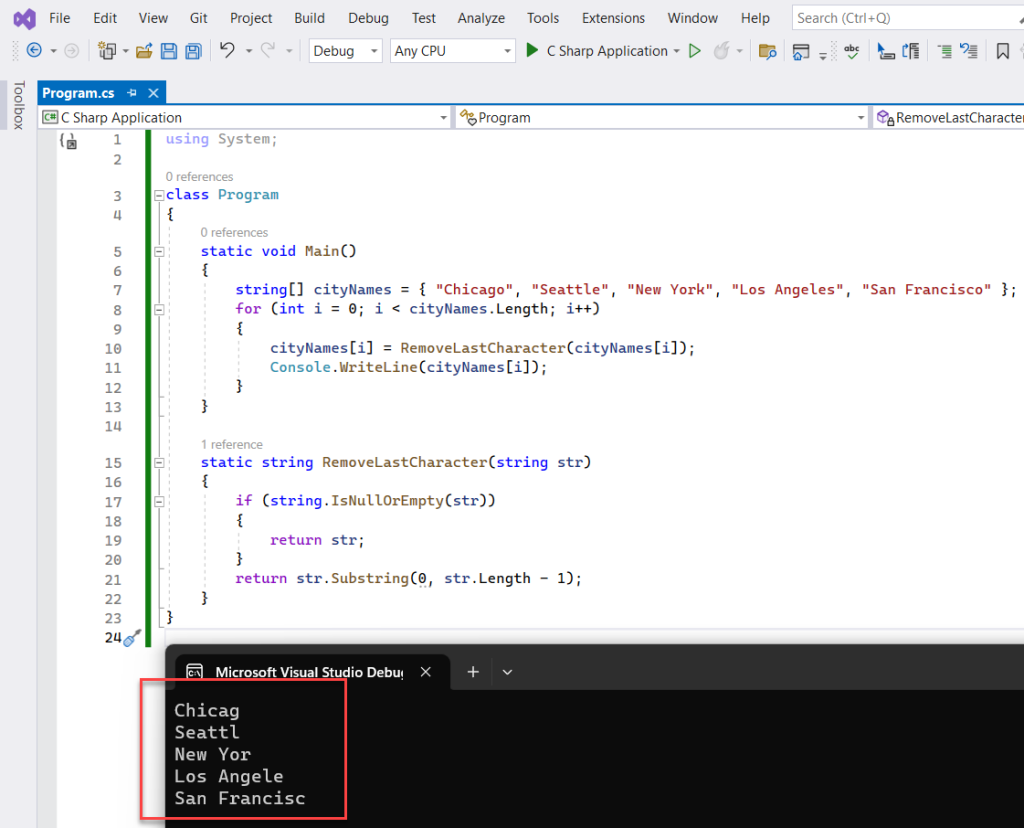This screenshot has width=1024, height=828.
Task: Collapse the Main method outline marker
Action: [159, 251]
